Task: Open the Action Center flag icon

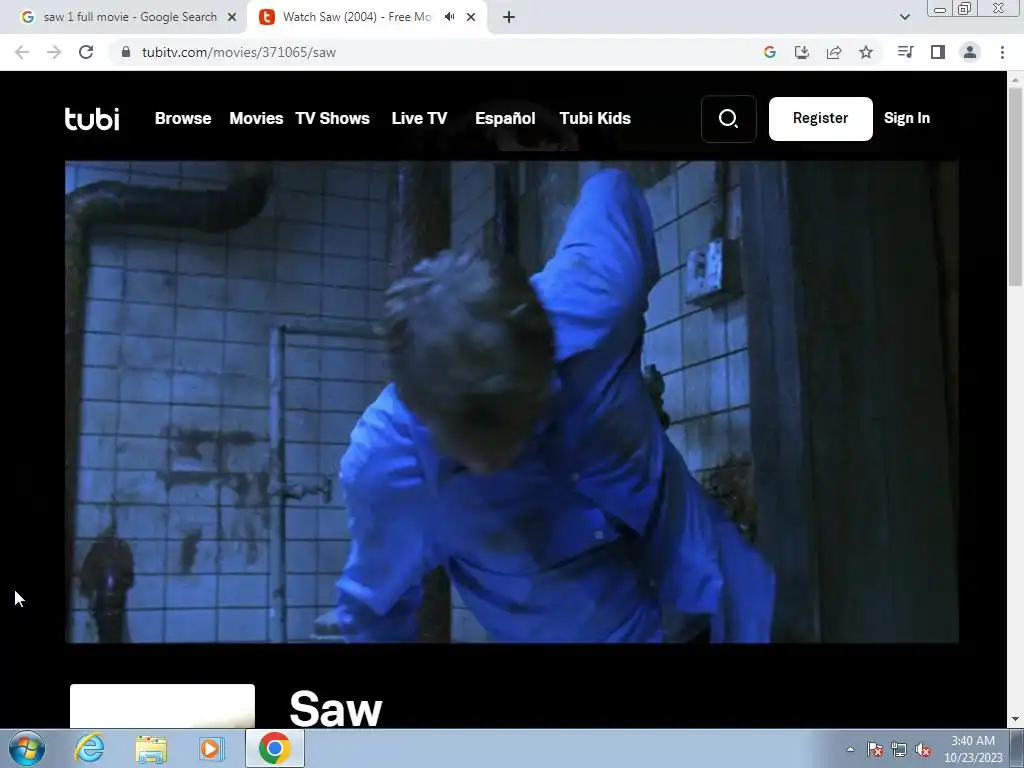Action: point(874,749)
